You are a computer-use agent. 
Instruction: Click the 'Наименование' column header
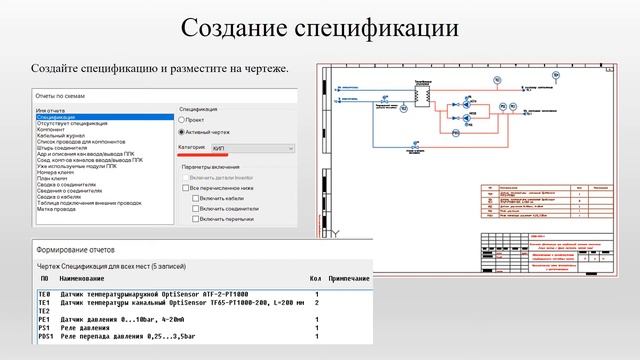point(82,278)
